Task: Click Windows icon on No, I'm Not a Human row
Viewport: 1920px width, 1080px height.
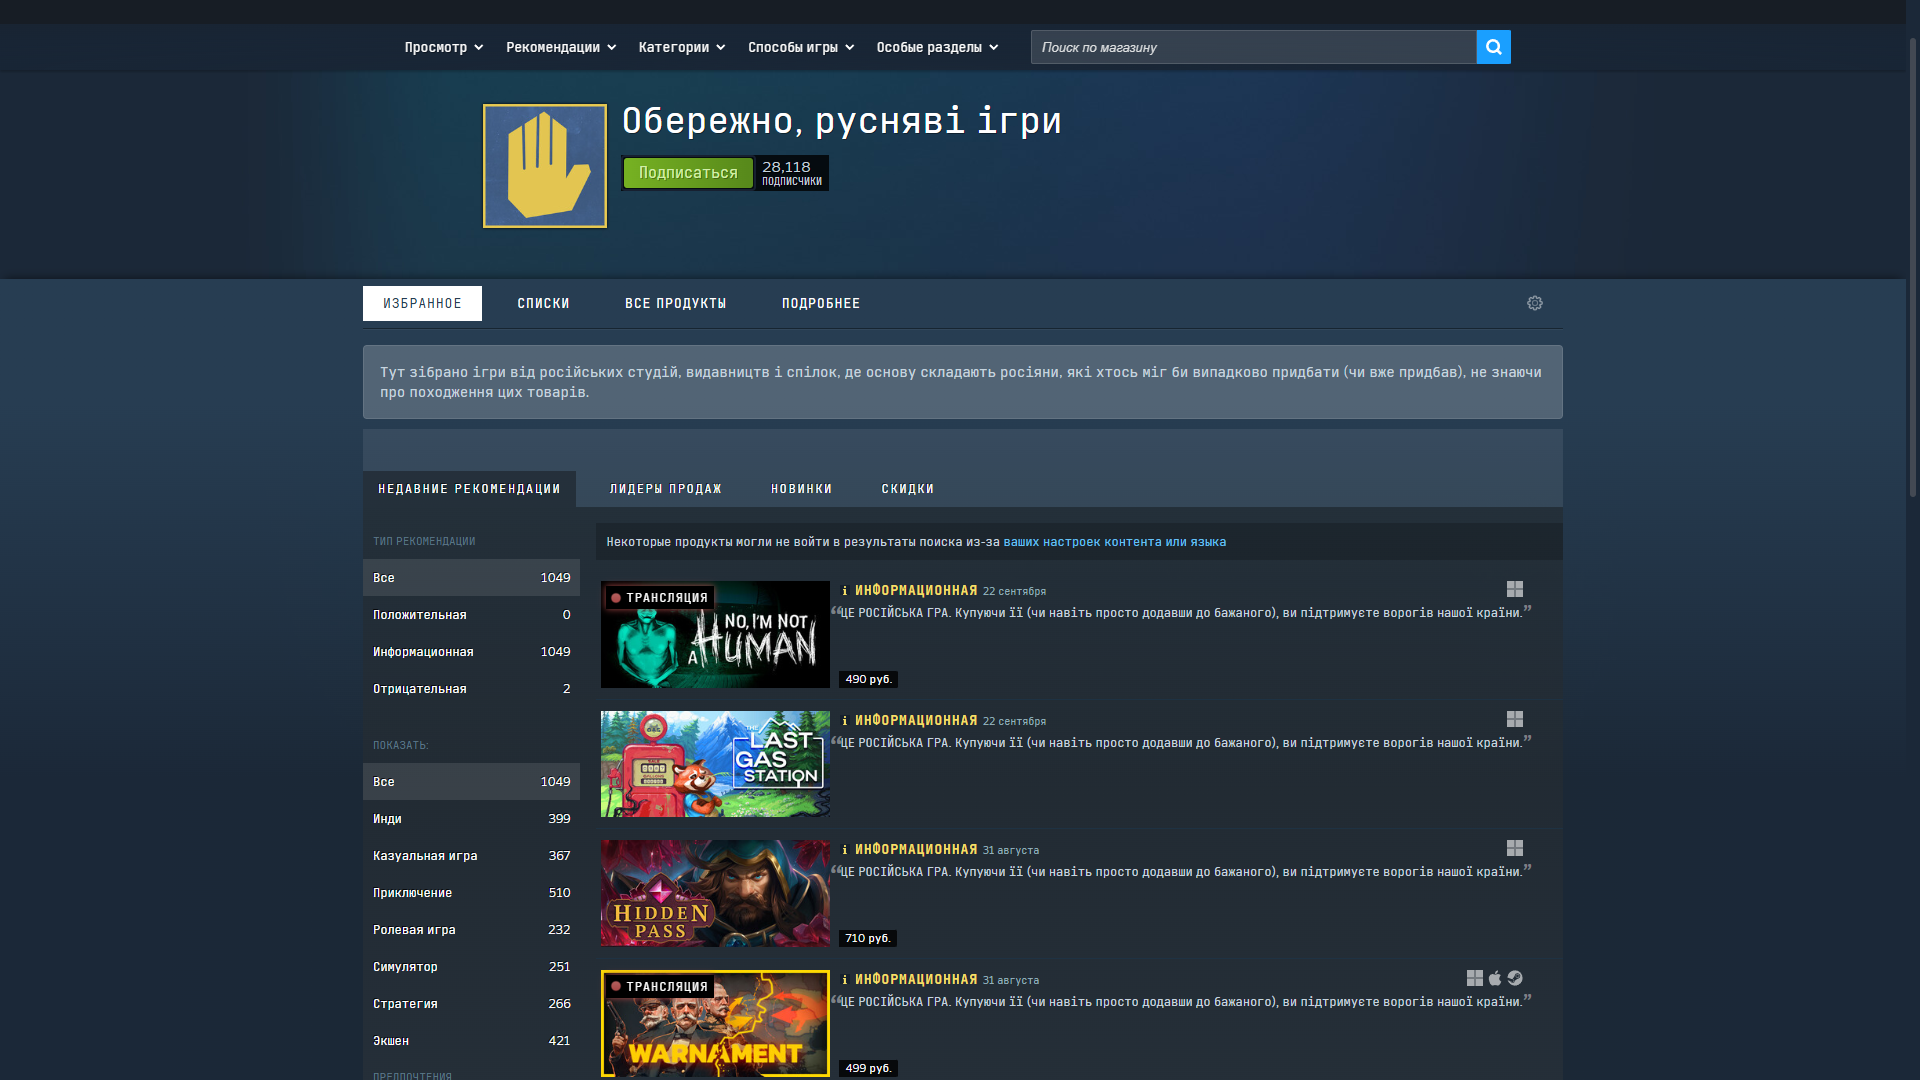Action: (1514, 590)
